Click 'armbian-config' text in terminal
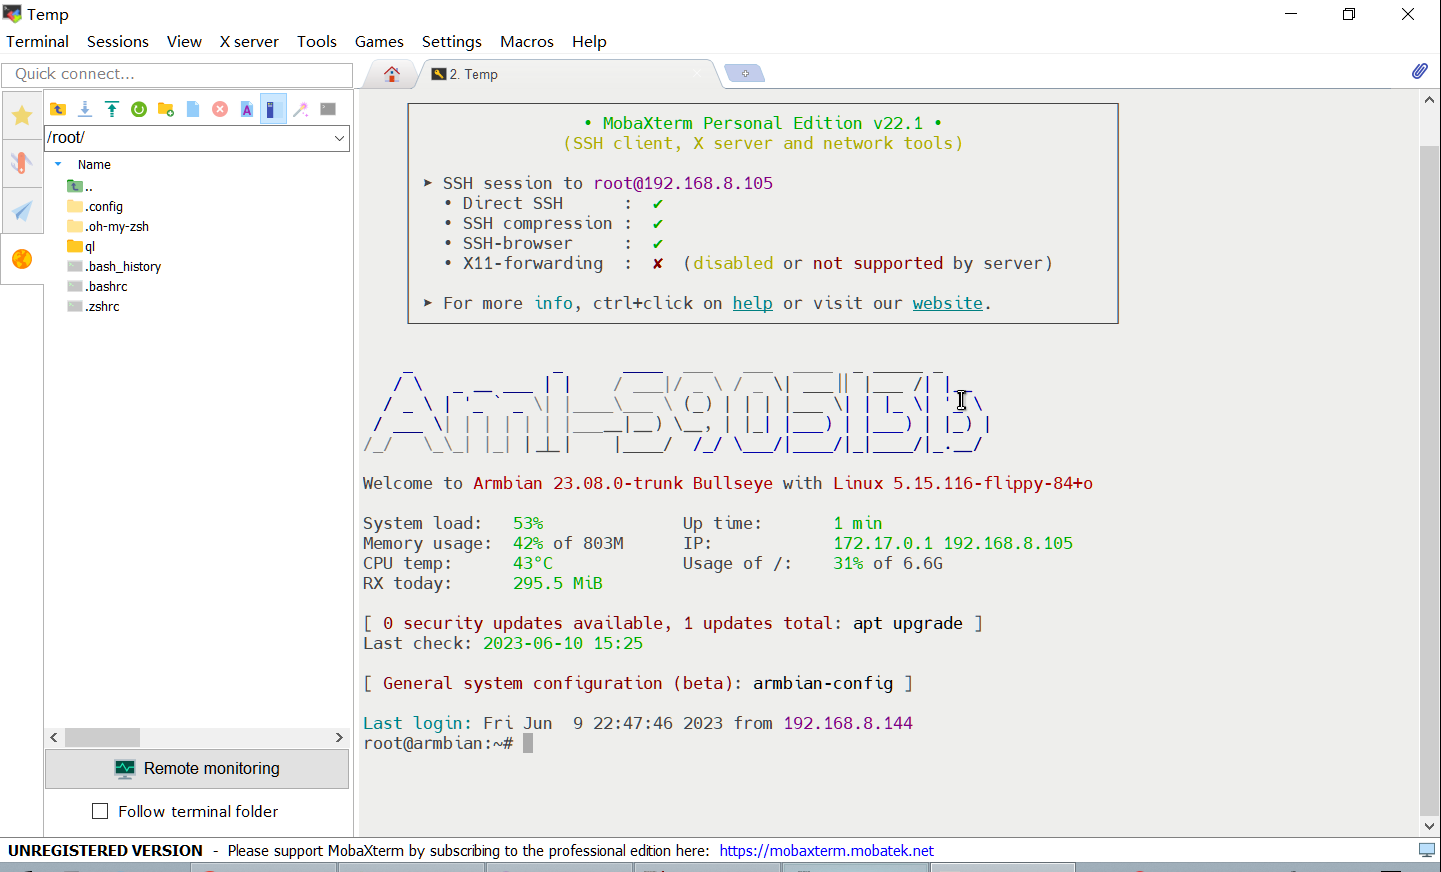This screenshot has width=1441, height=872. pos(823,683)
